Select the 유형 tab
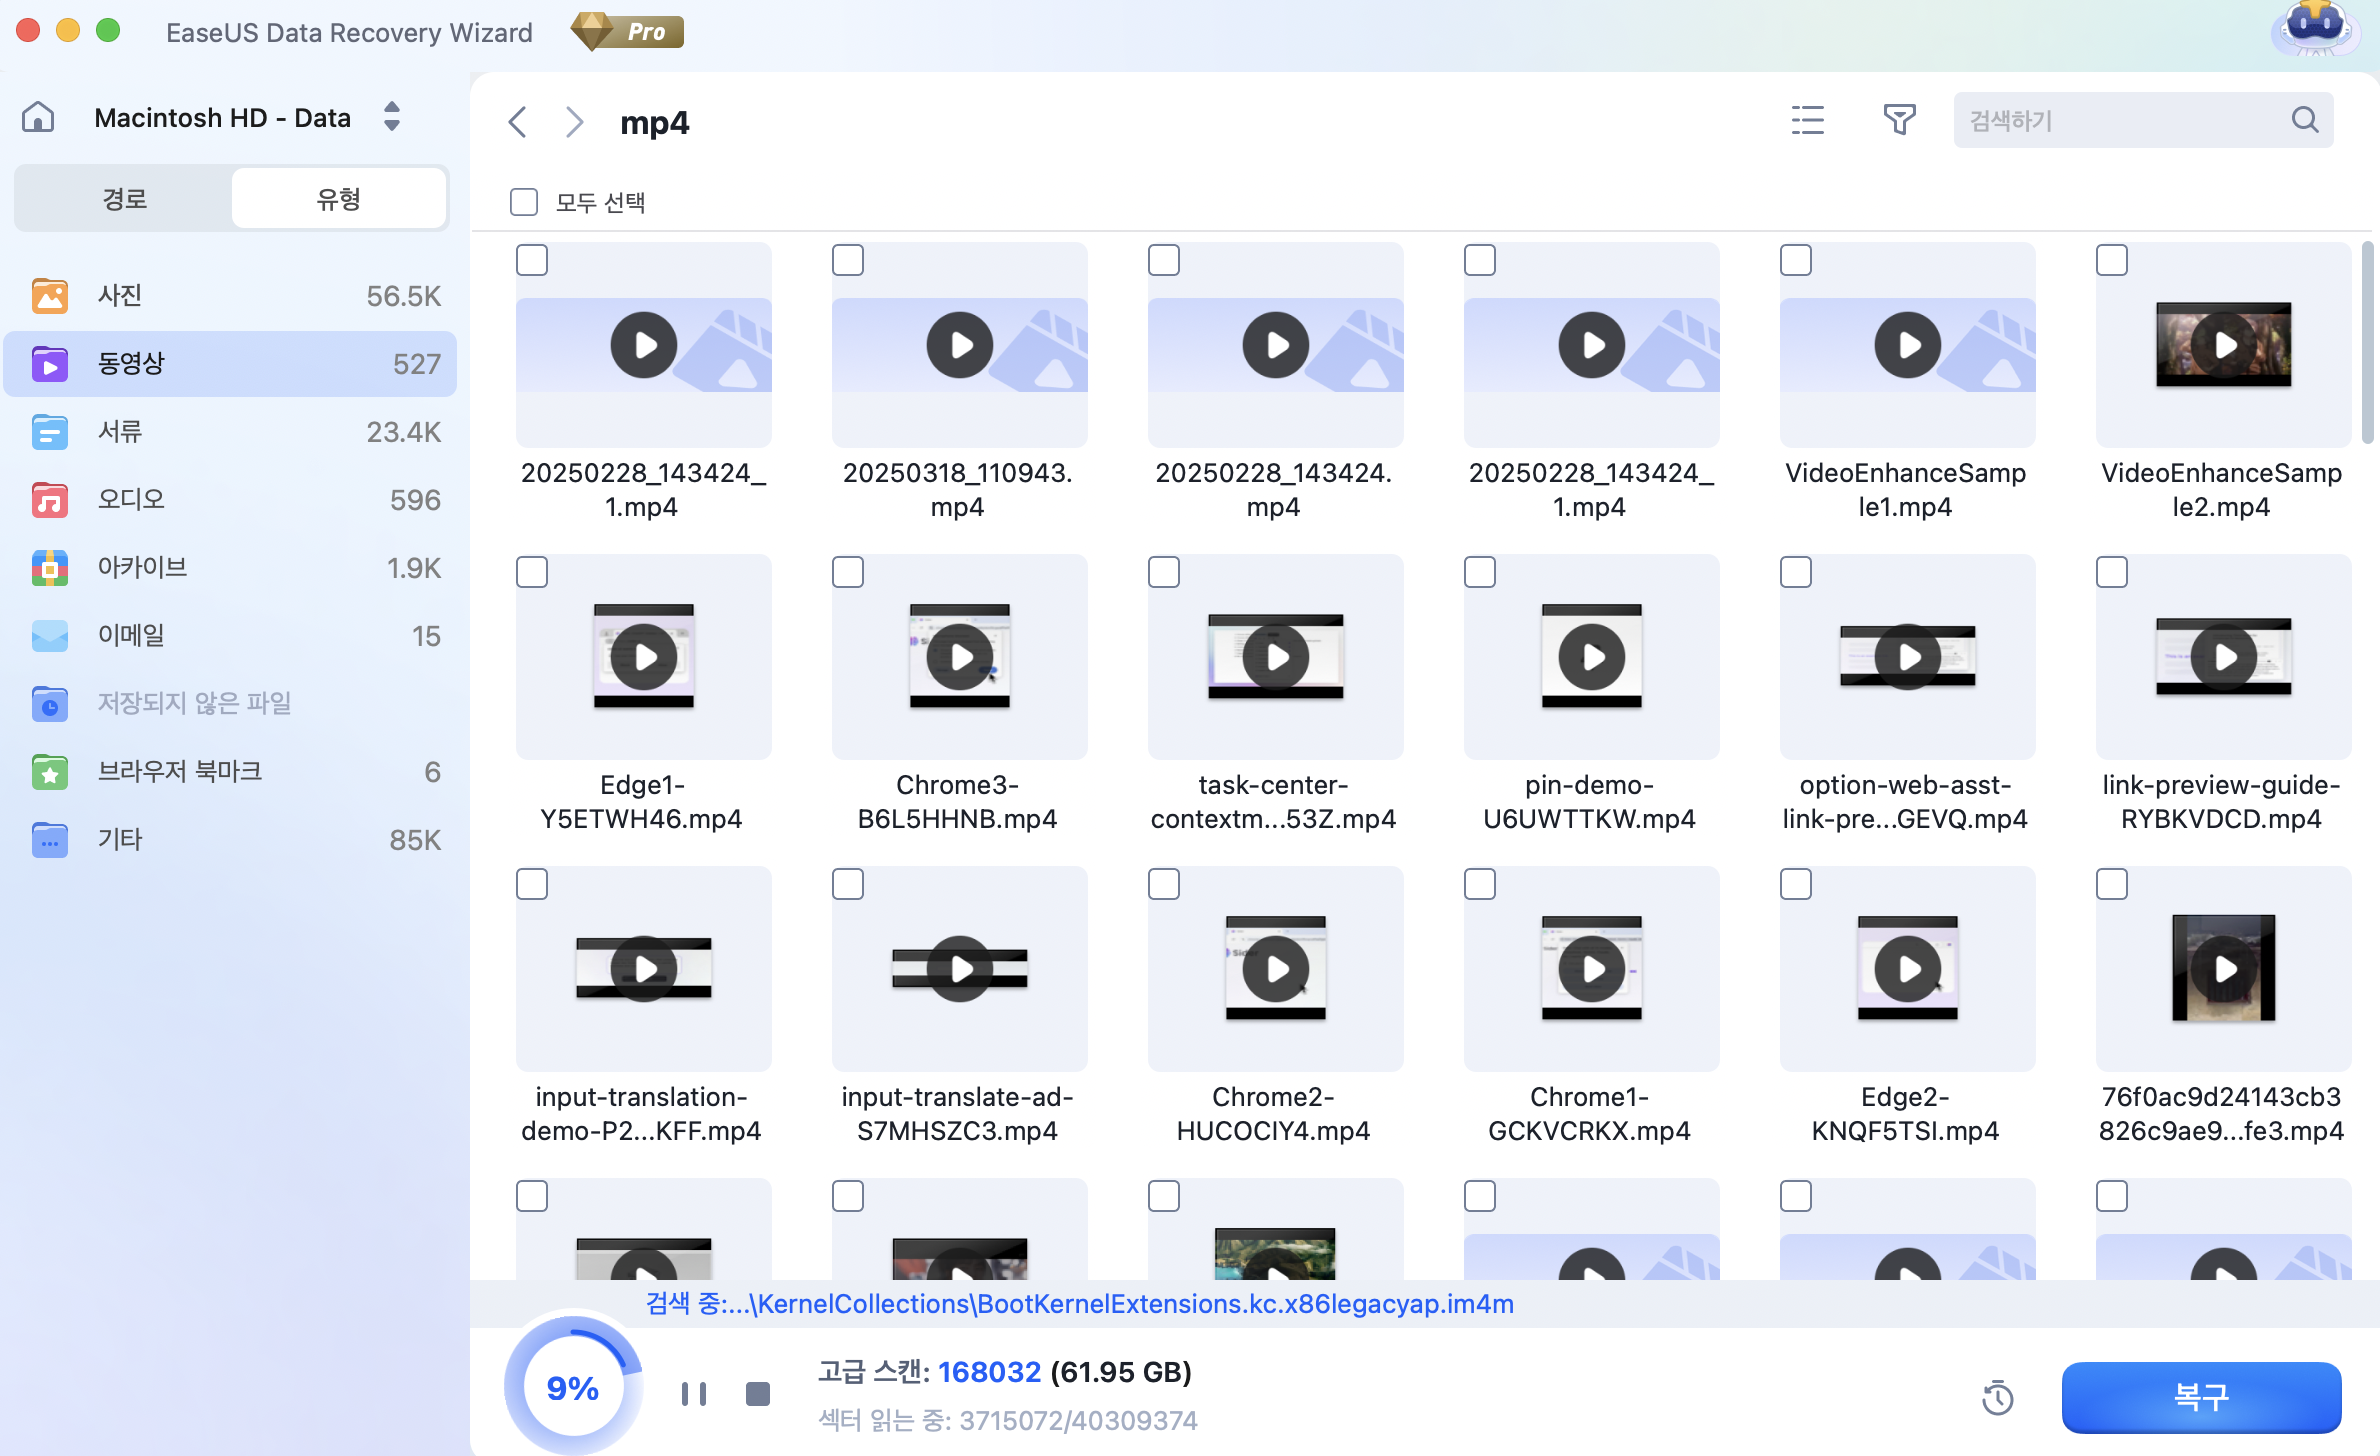This screenshot has width=2380, height=1456. tap(338, 199)
